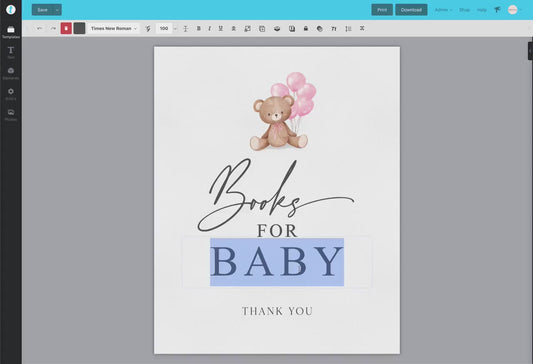This screenshot has width=533, height=364.
Task: Open the text case TT icon
Action: pyautogui.click(x=334, y=29)
